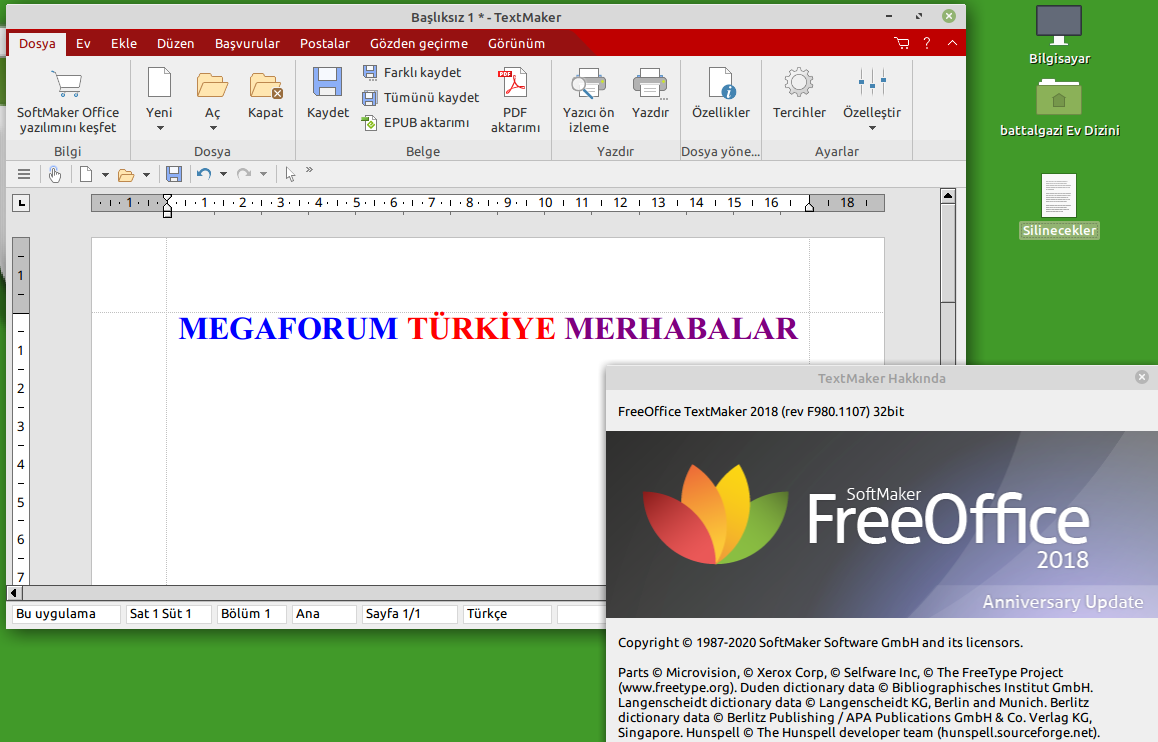1158x742 pixels.
Task: Expand new document dropdown in quick toolbar
Action: pyautogui.click(x=105, y=175)
